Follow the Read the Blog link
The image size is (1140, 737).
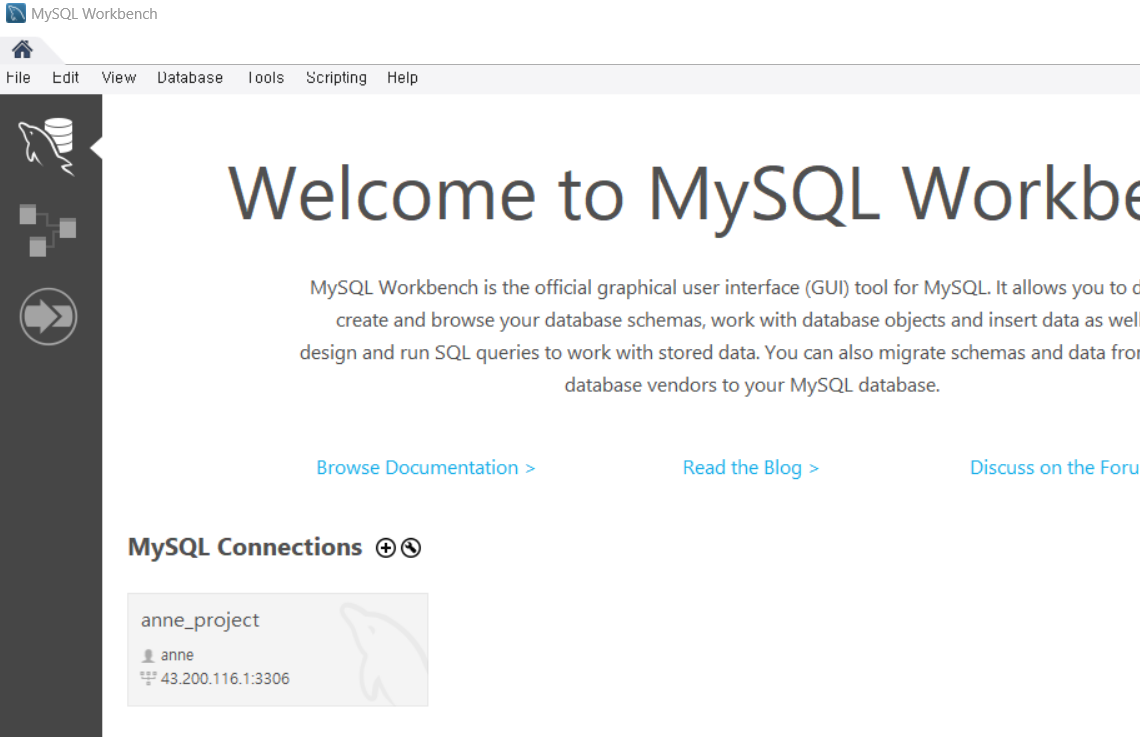point(750,467)
